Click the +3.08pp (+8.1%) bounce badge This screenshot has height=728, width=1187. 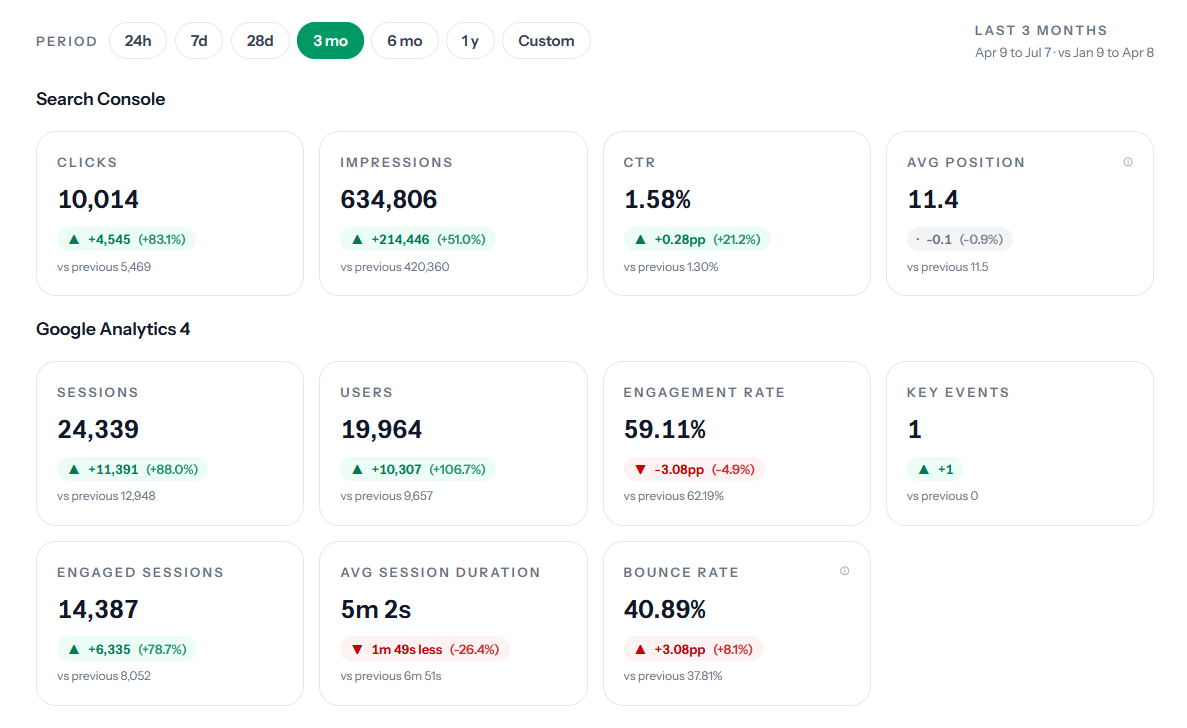(693, 649)
